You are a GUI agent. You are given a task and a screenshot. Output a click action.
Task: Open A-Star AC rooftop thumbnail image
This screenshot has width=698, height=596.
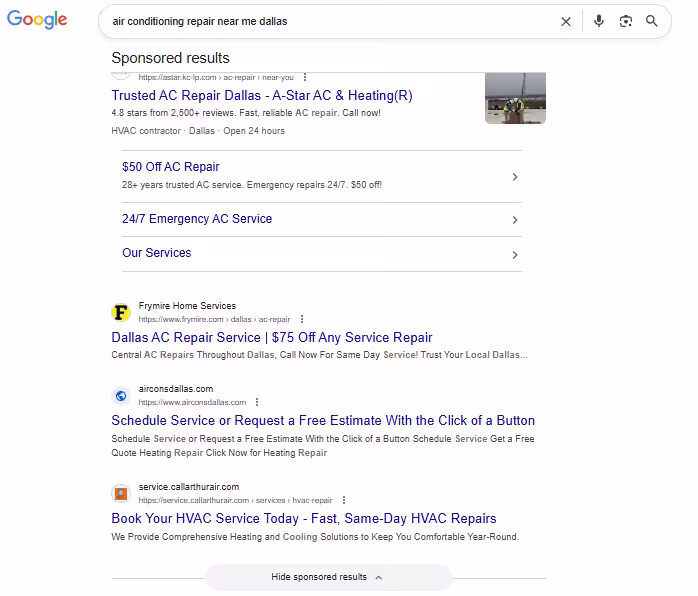tap(515, 98)
